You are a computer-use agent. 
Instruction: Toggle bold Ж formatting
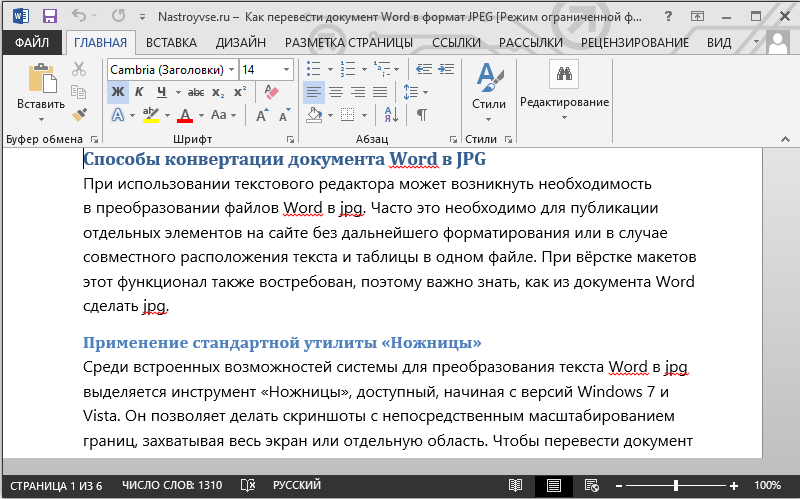point(118,92)
